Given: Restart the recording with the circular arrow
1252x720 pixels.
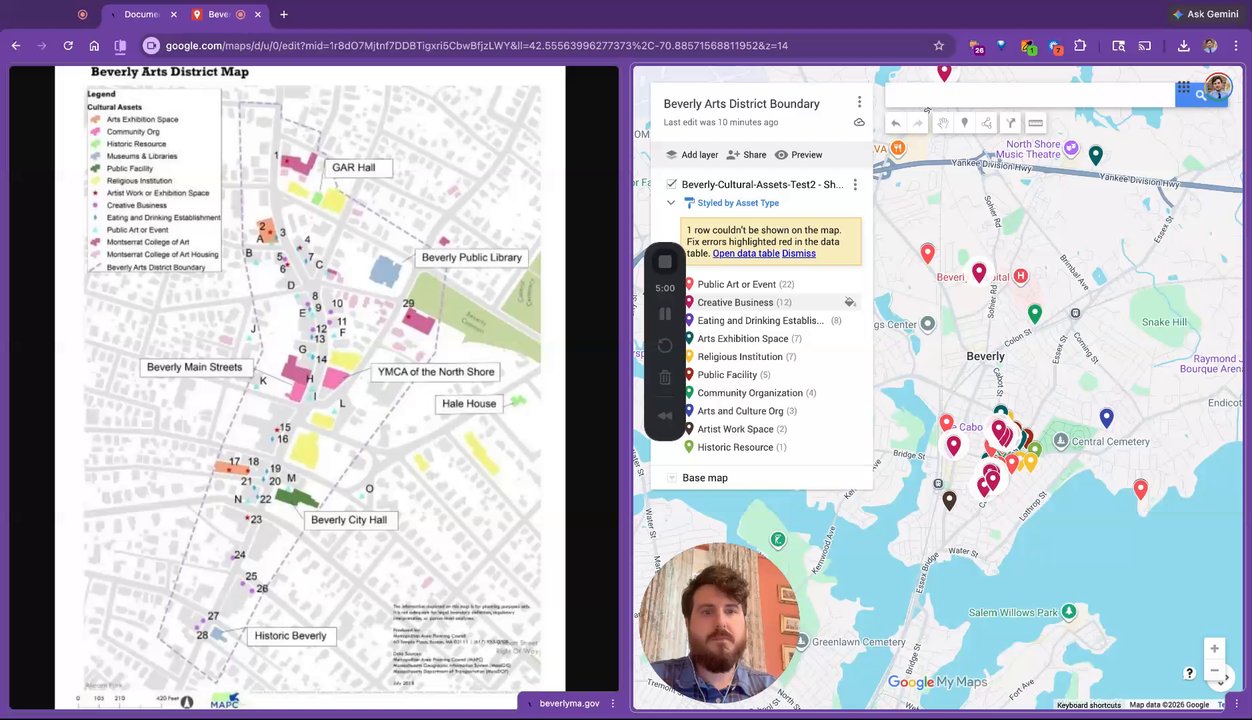Looking at the screenshot, I should (x=665, y=346).
